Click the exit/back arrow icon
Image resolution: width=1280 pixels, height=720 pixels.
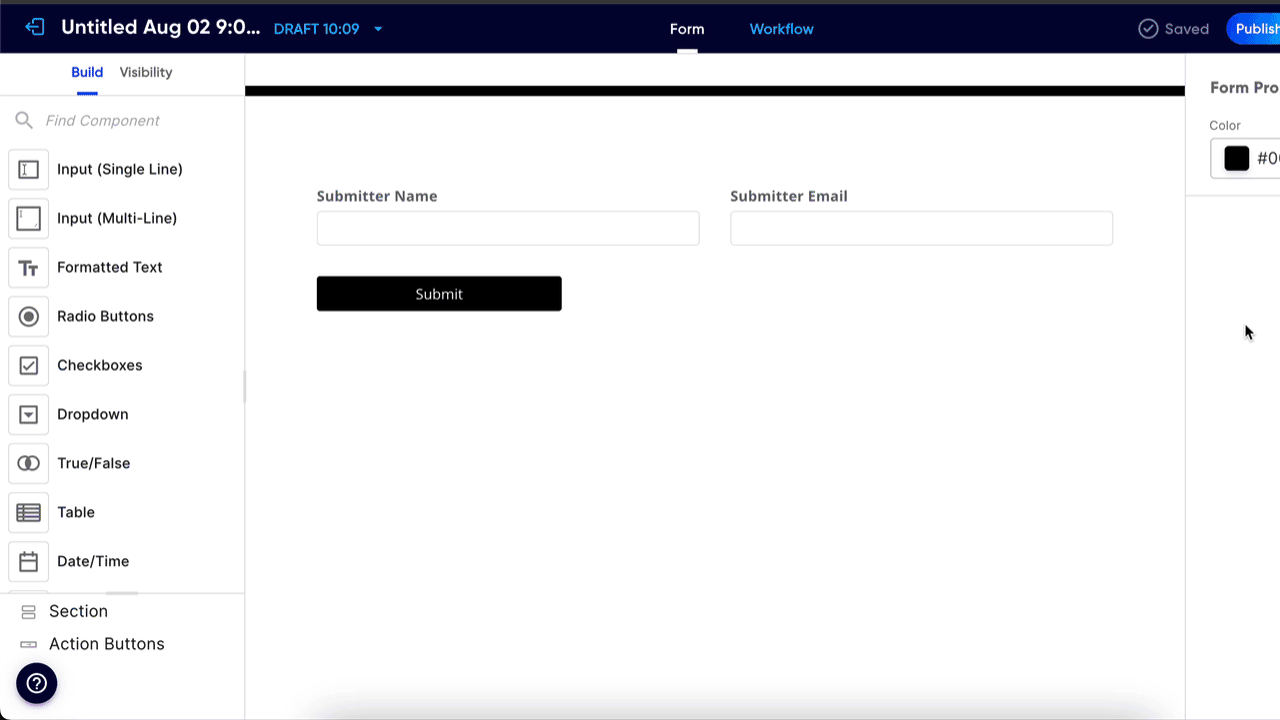tap(35, 28)
